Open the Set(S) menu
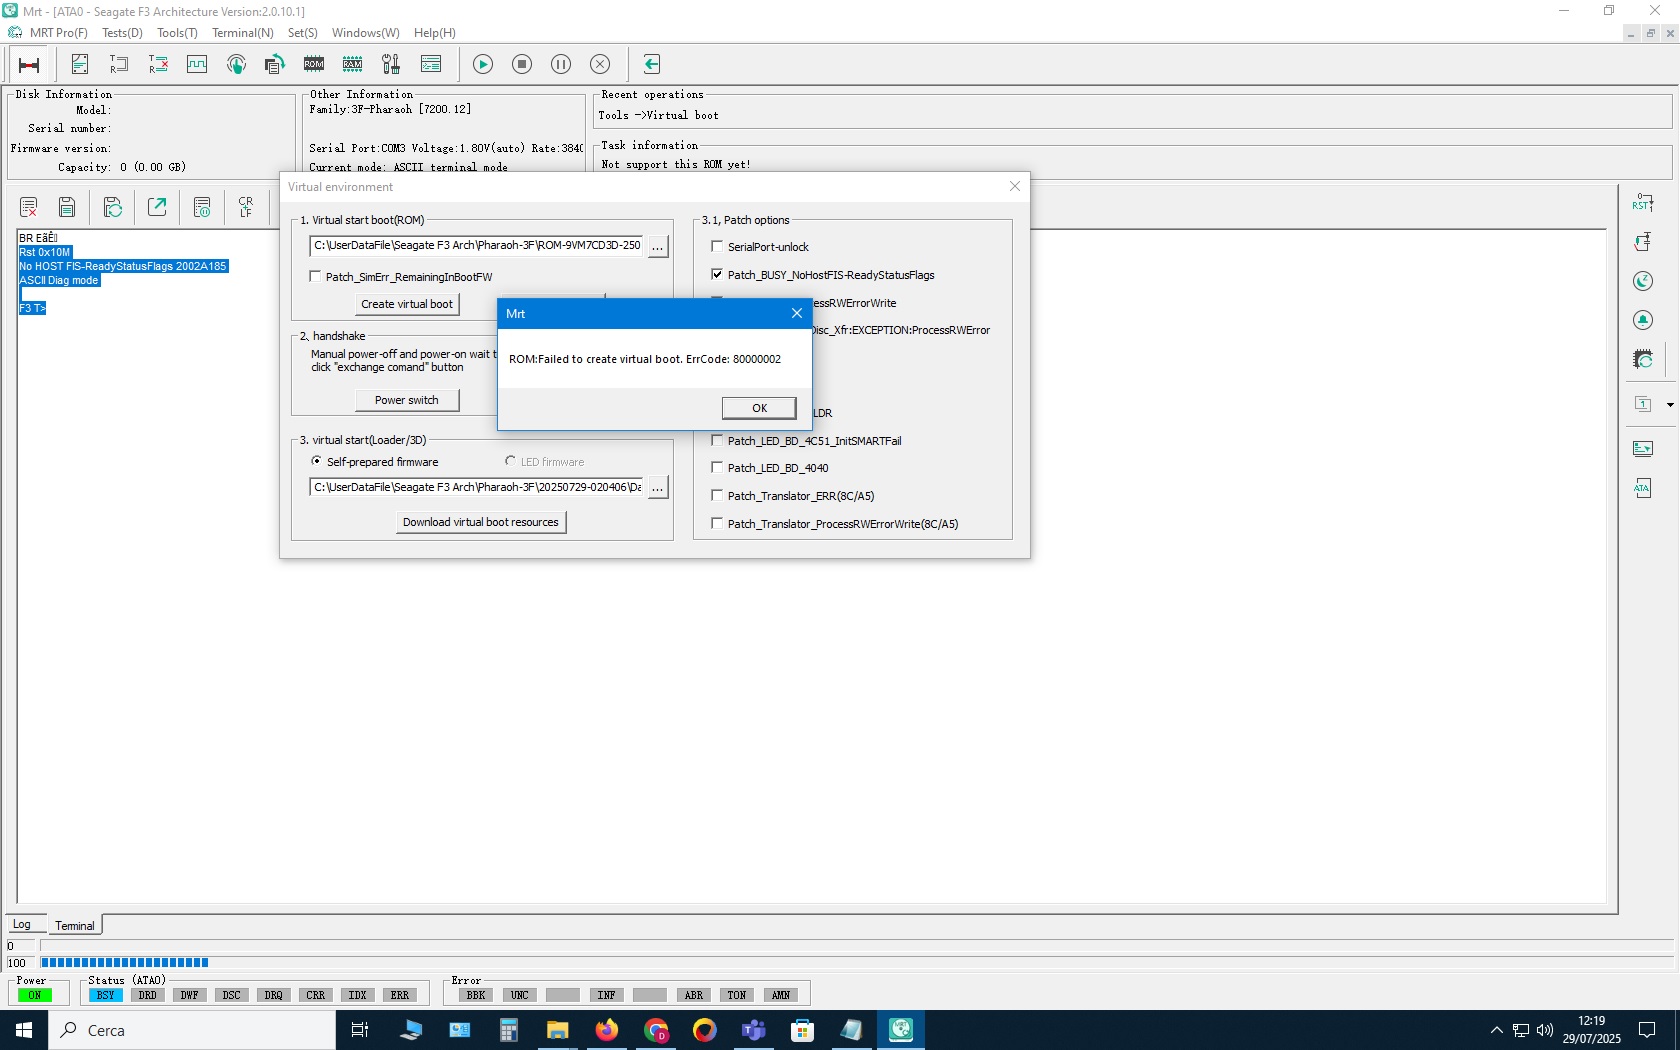 pyautogui.click(x=303, y=33)
